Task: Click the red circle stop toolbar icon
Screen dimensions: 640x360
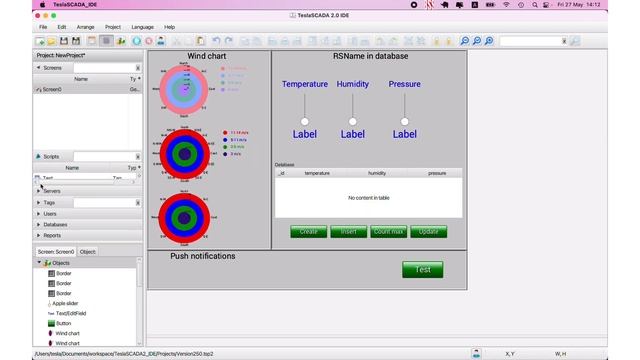Action: (149, 41)
